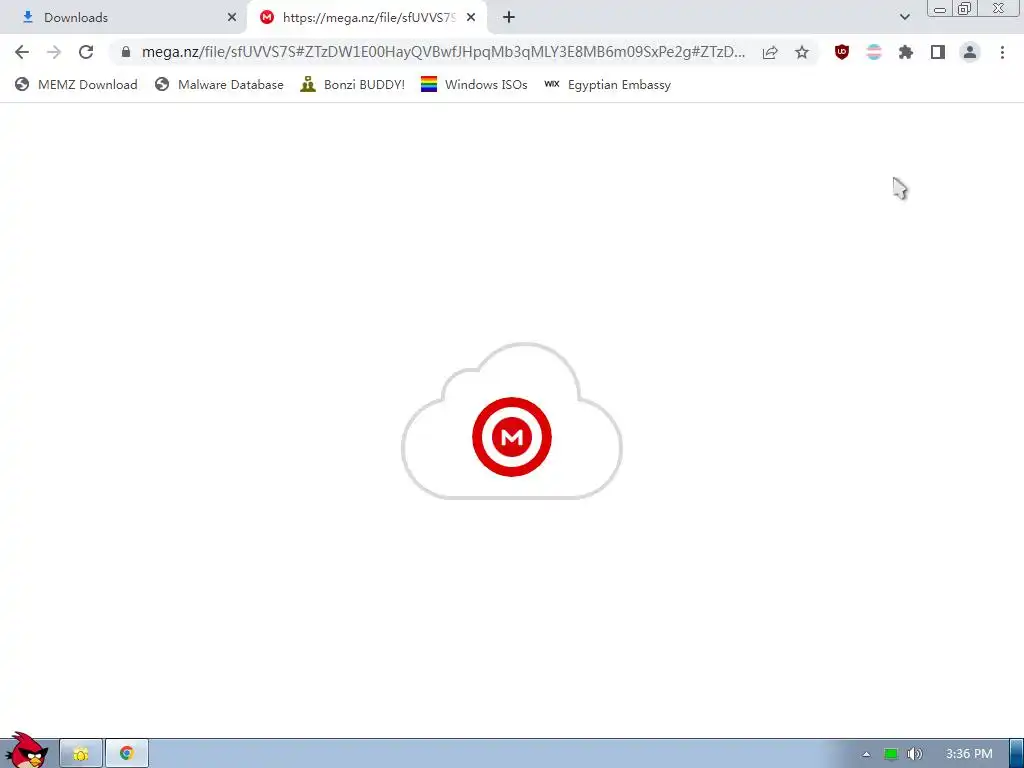1024x768 pixels.
Task: Open the MEMZ Download bookmark
Action: [x=76, y=85]
